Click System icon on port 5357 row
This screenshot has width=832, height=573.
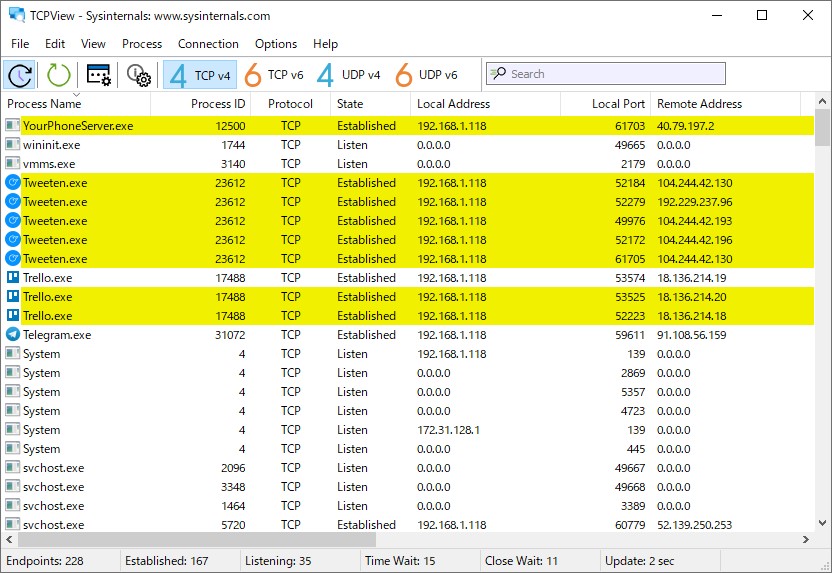pos(12,392)
